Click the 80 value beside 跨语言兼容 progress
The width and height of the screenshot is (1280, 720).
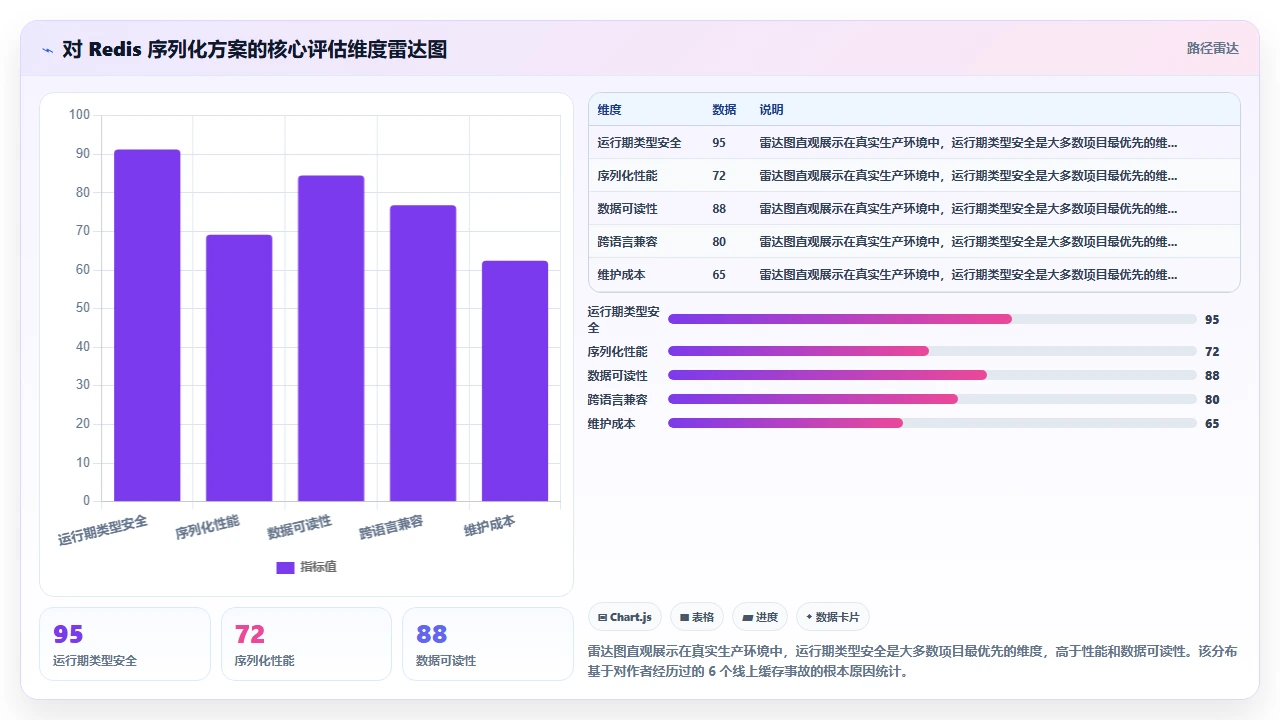click(x=1212, y=399)
